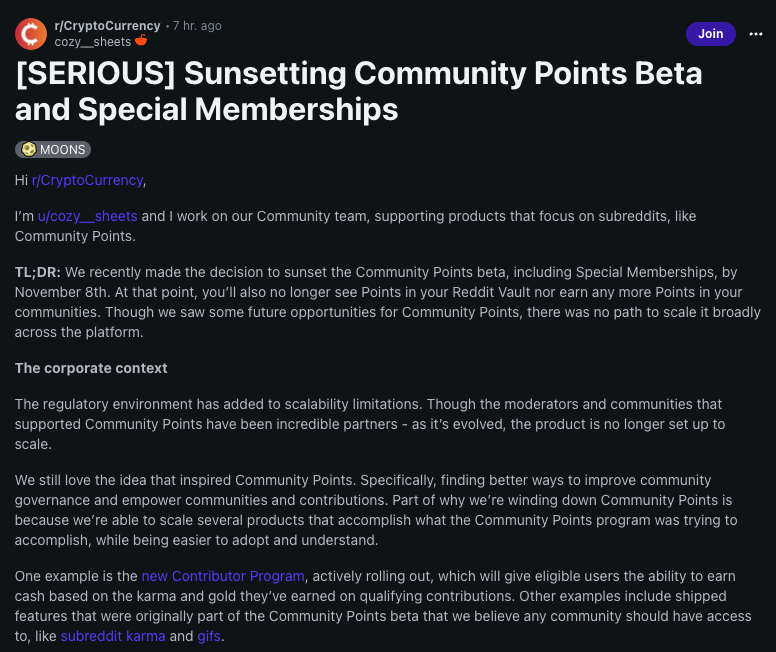The image size is (776, 652).
Task: Open the three-dot post options menu
Action: point(756,34)
